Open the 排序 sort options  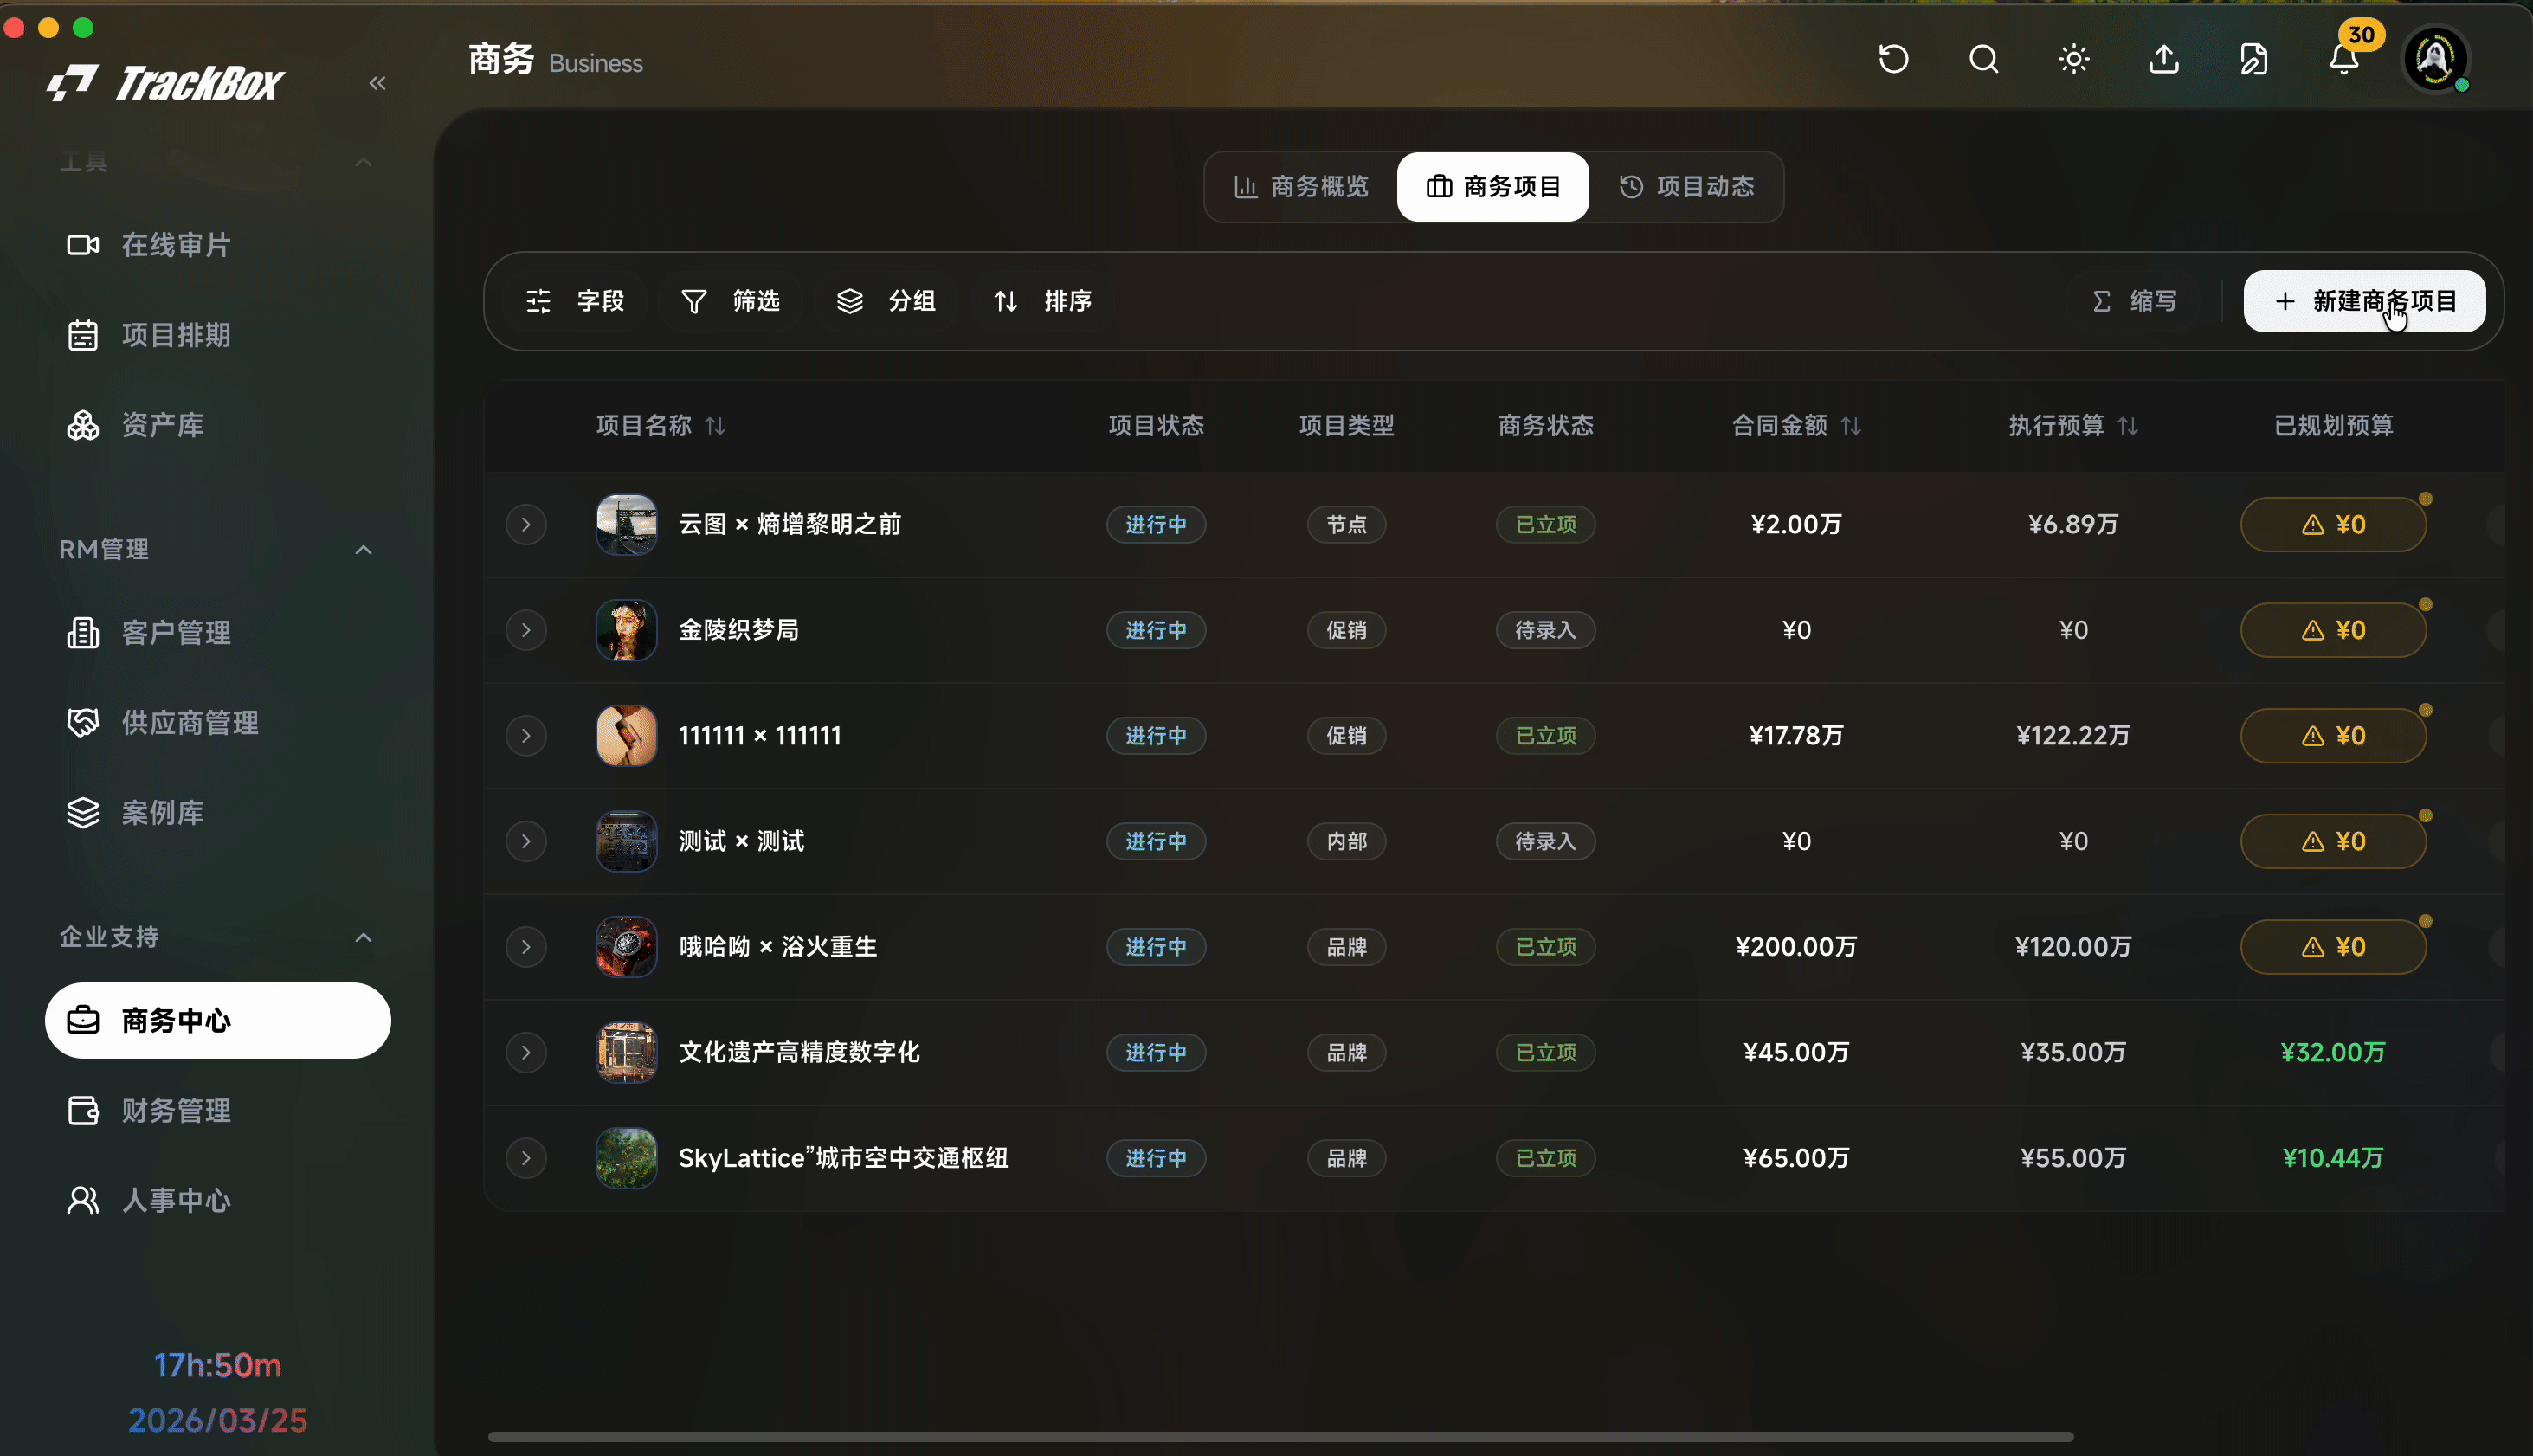pyautogui.click(x=1042, y=301)
